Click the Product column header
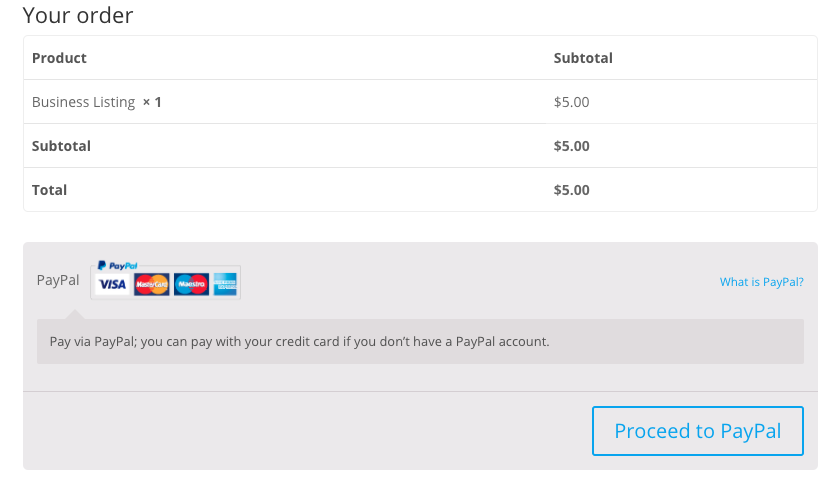This screenshot has height=484, width=839. pyautogui.click(x=59, y=58)
